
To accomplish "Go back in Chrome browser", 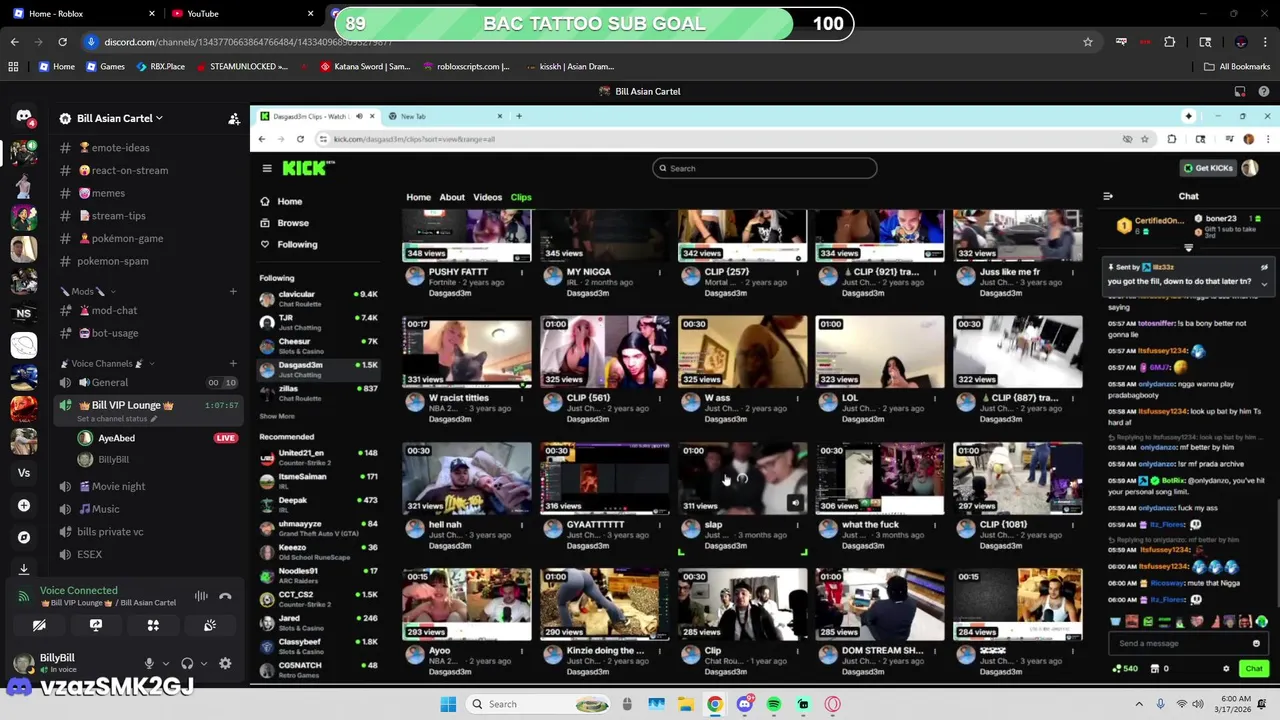I will (14, 42).
